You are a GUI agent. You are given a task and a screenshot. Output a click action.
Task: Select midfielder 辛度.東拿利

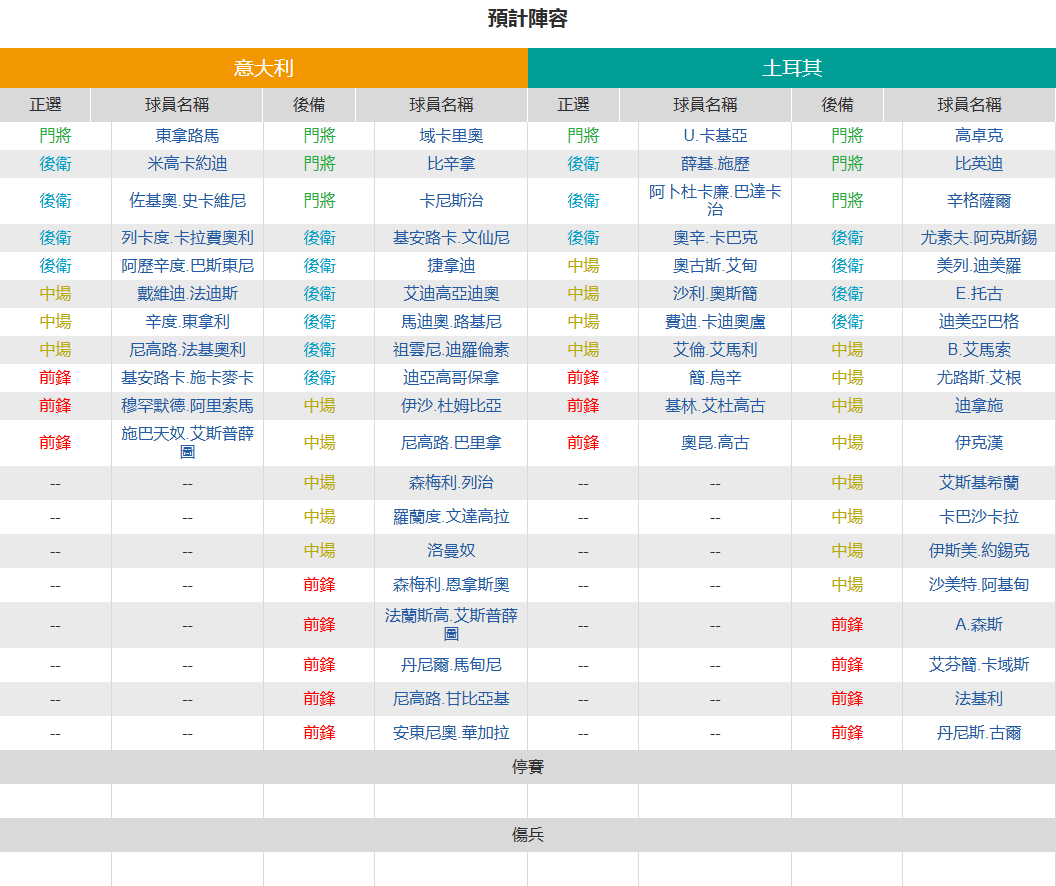pyautogui.click(x=187, y=322)
